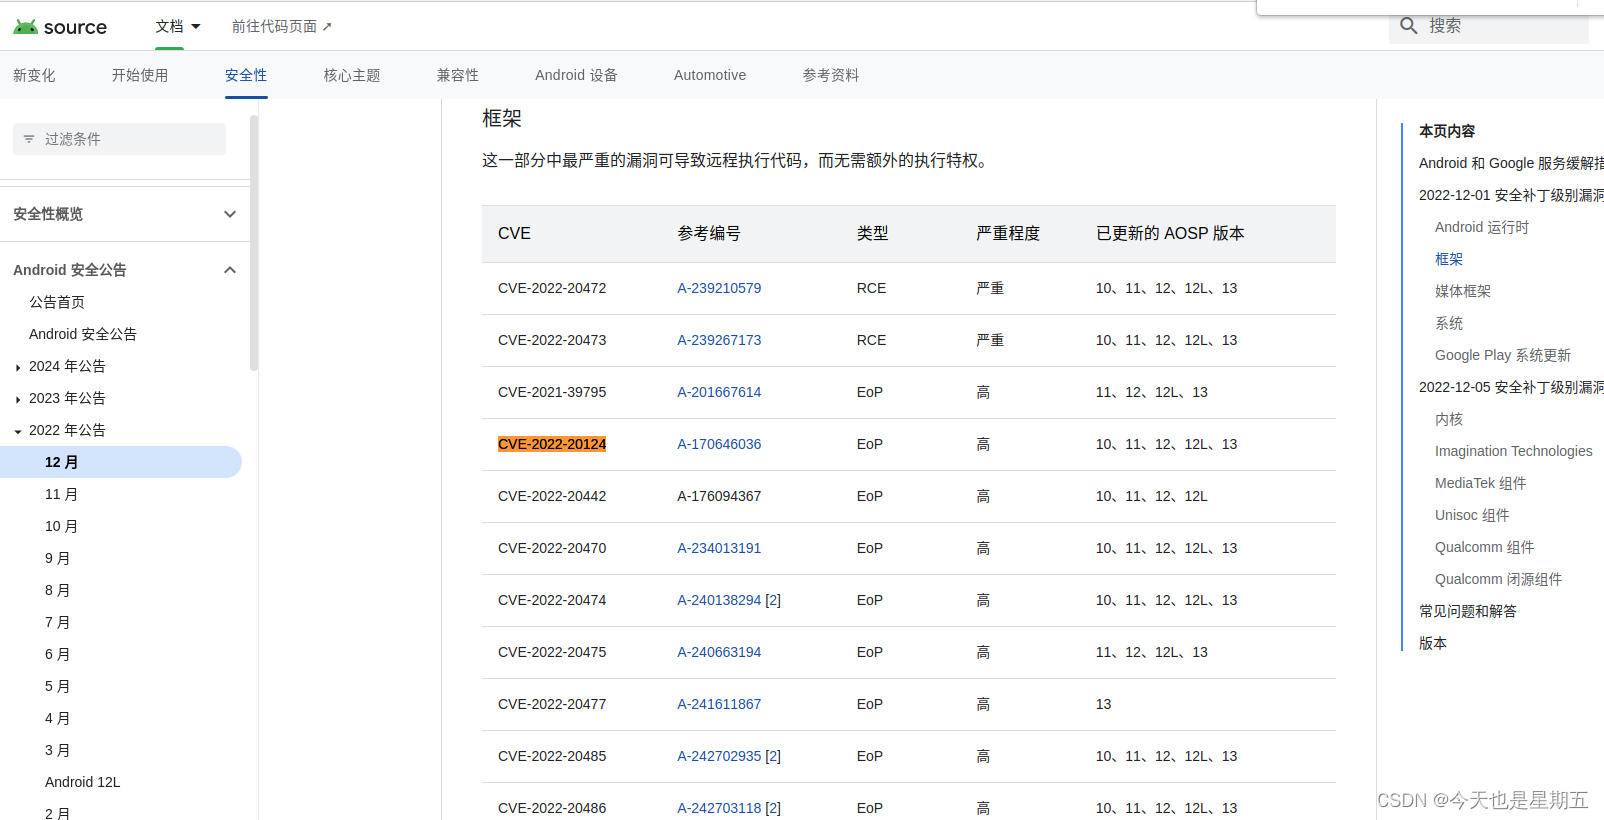Open the Android 12L sidebar item
This screenshot has height=820, width=1604.
click(x=83, y=782)
